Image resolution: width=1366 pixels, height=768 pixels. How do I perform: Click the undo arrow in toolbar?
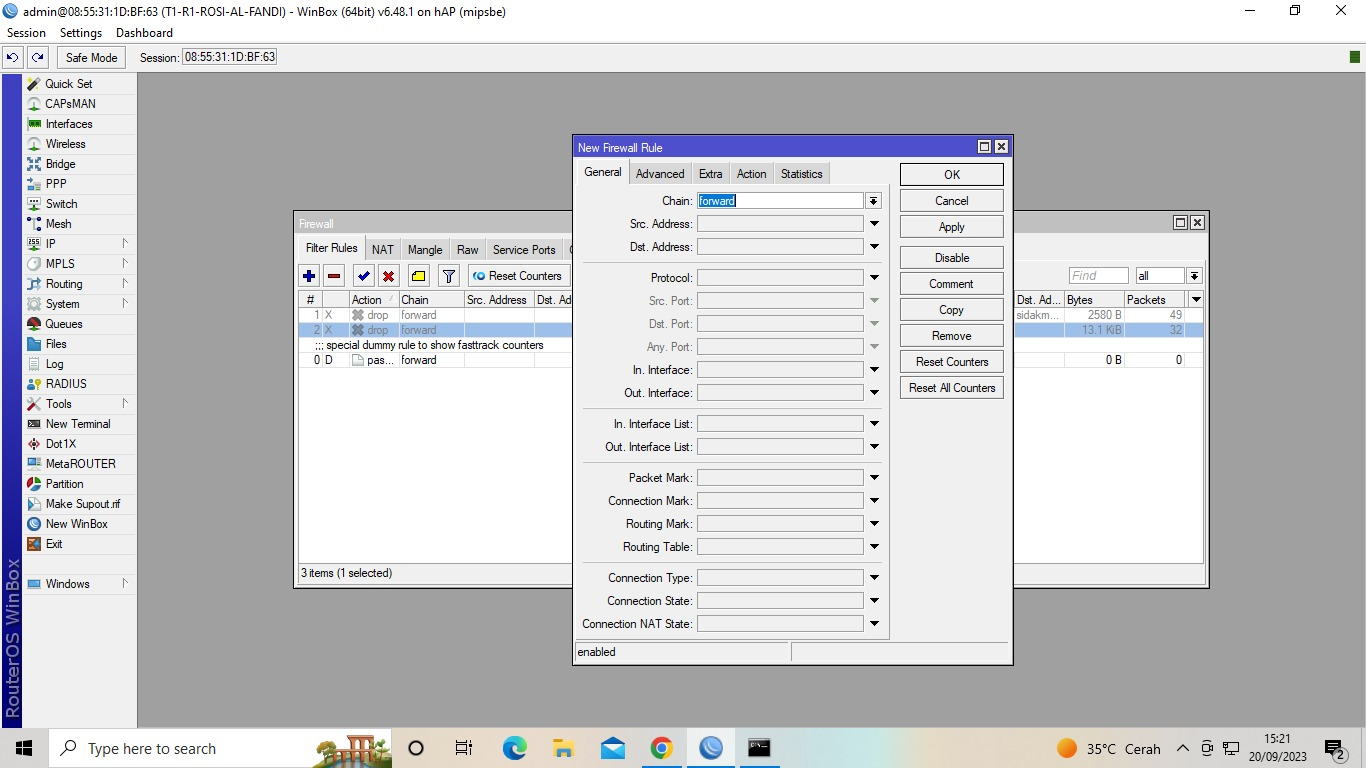tap(14, 58)
